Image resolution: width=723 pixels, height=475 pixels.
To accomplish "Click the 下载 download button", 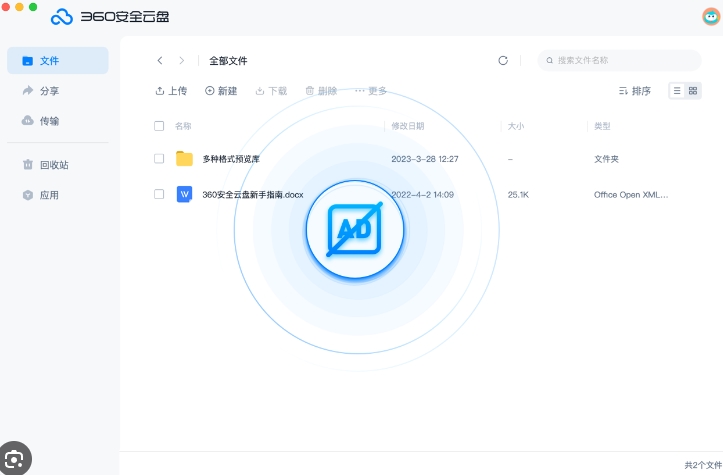I will (x=271, y=91).
